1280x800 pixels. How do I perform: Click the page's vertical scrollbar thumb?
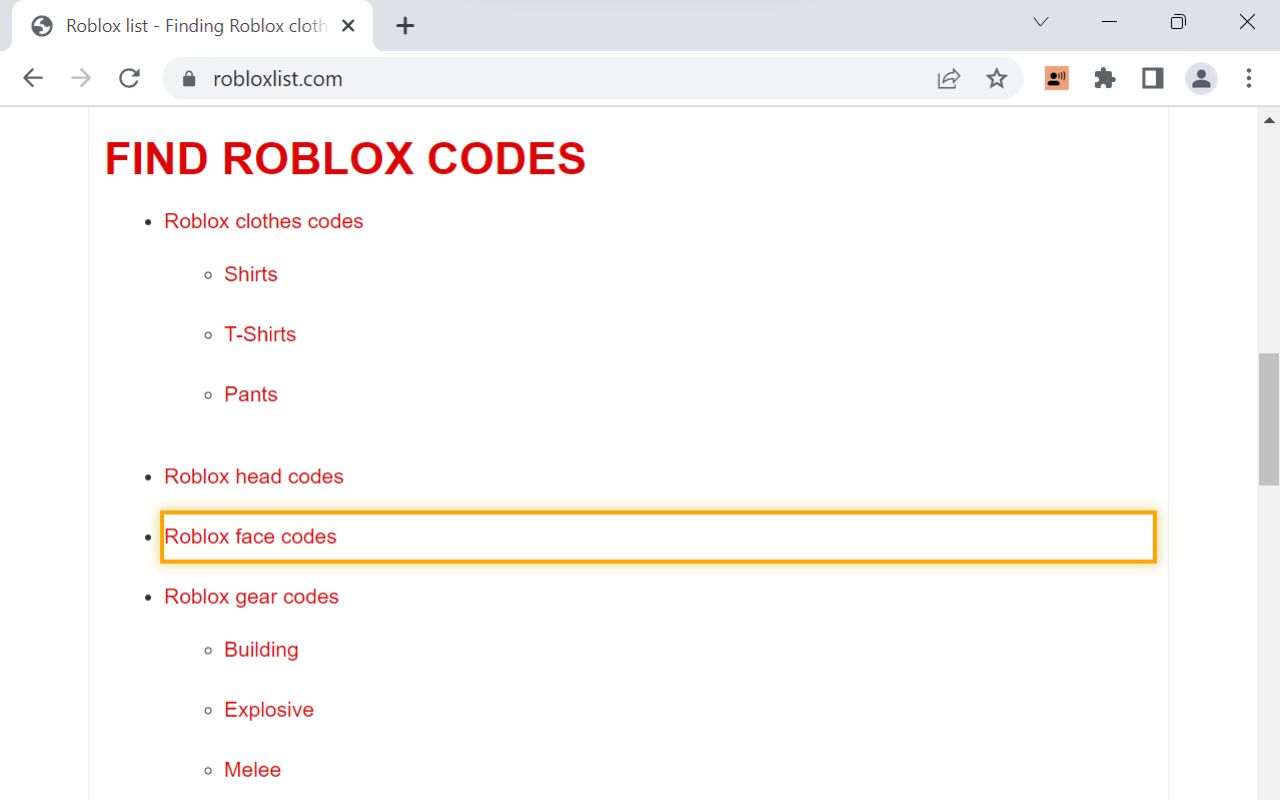(1269, 419)
